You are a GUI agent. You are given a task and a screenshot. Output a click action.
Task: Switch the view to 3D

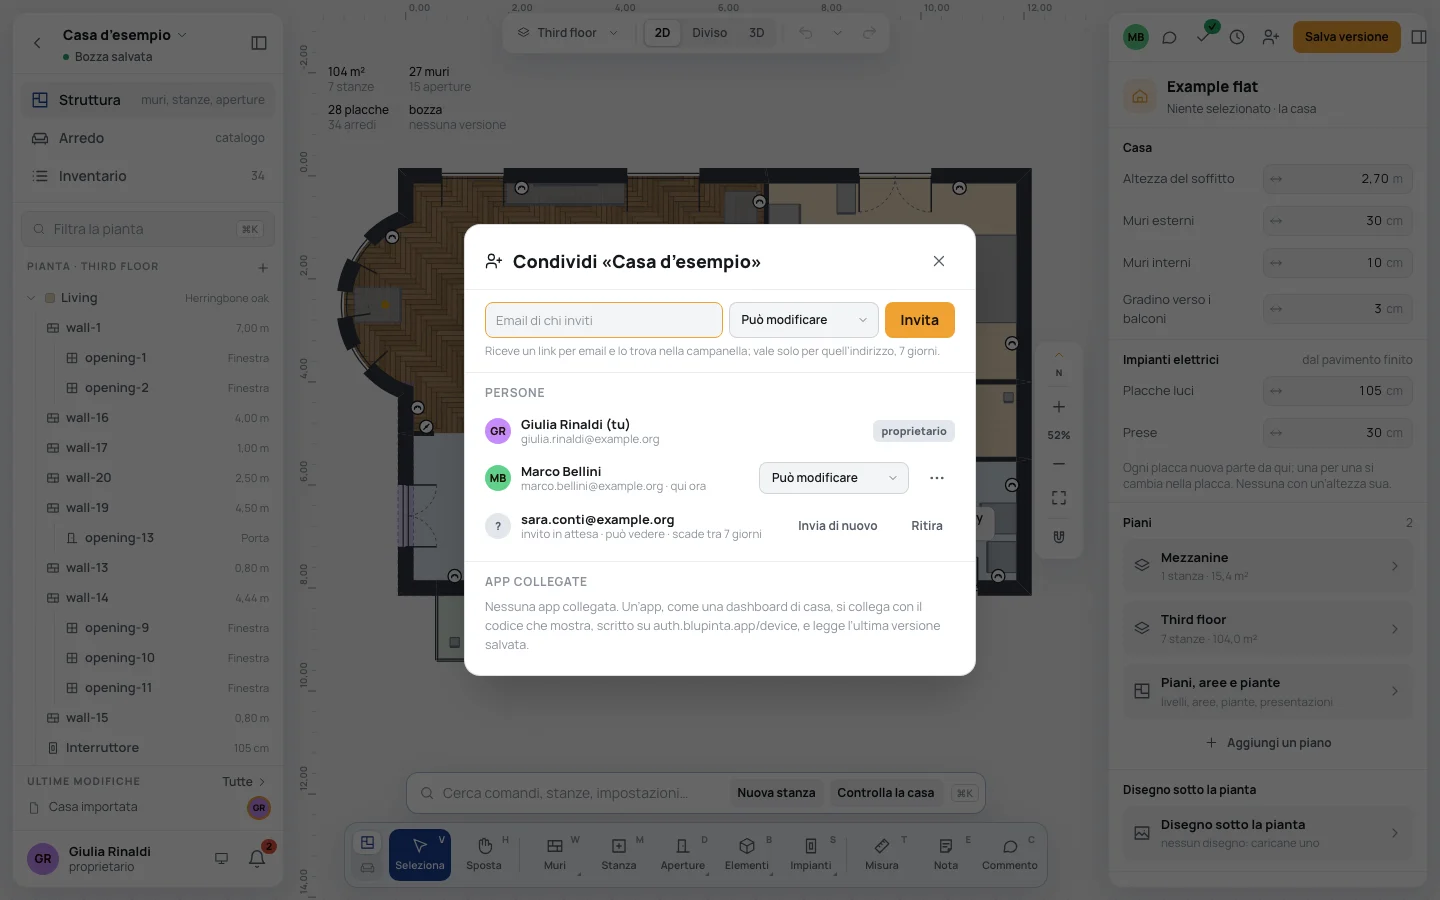757,33
